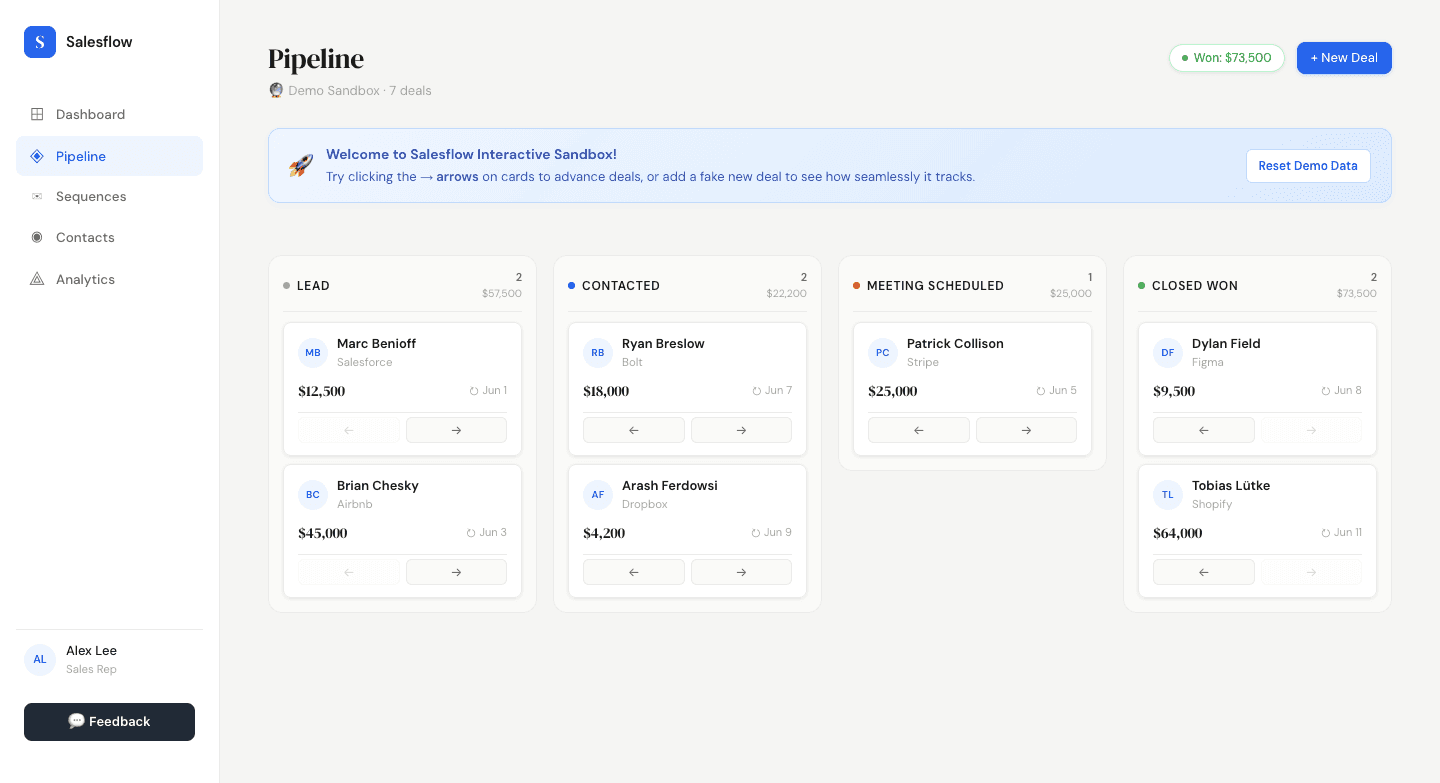Click the Ryan Breslow deal name
Image resolution: width=1440 pixels, height=783 pixels.
point(663,343)
